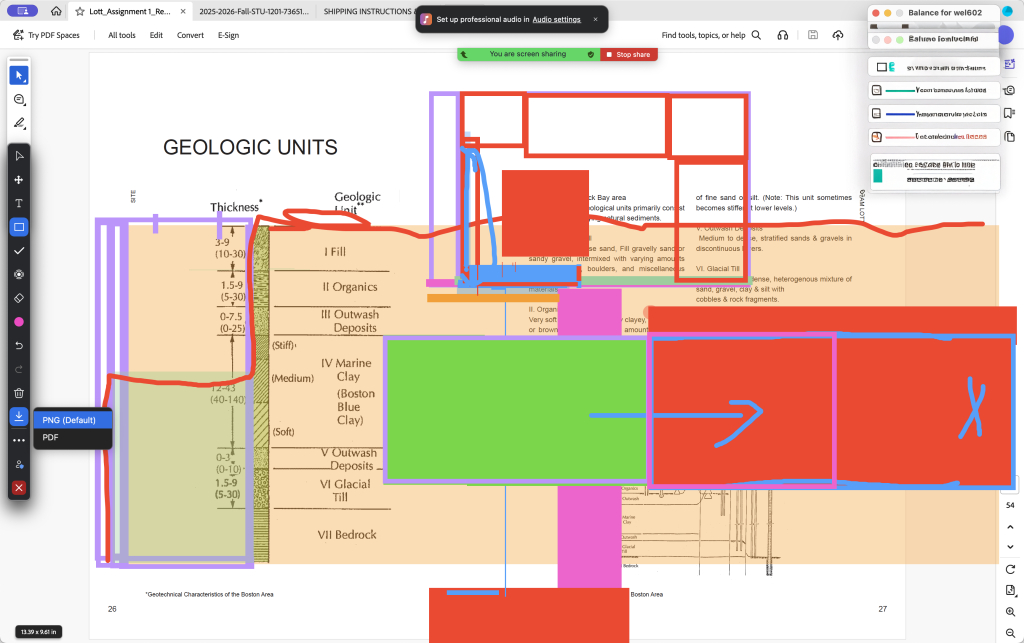Image resolution: width=1024 pixels, height=643 pixels.
Task: Pick the pink annotation color swatch
Action: (x=19, y=322)
